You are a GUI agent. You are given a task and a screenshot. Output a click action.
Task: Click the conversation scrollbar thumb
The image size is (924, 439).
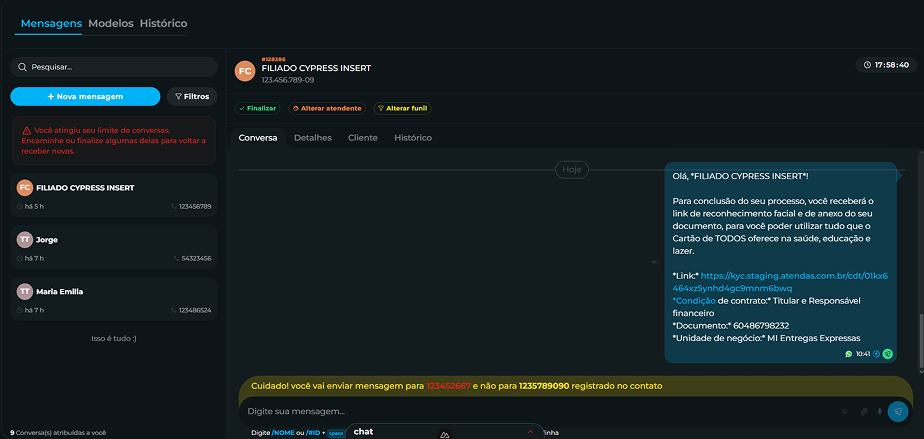[x=920, y=343]
